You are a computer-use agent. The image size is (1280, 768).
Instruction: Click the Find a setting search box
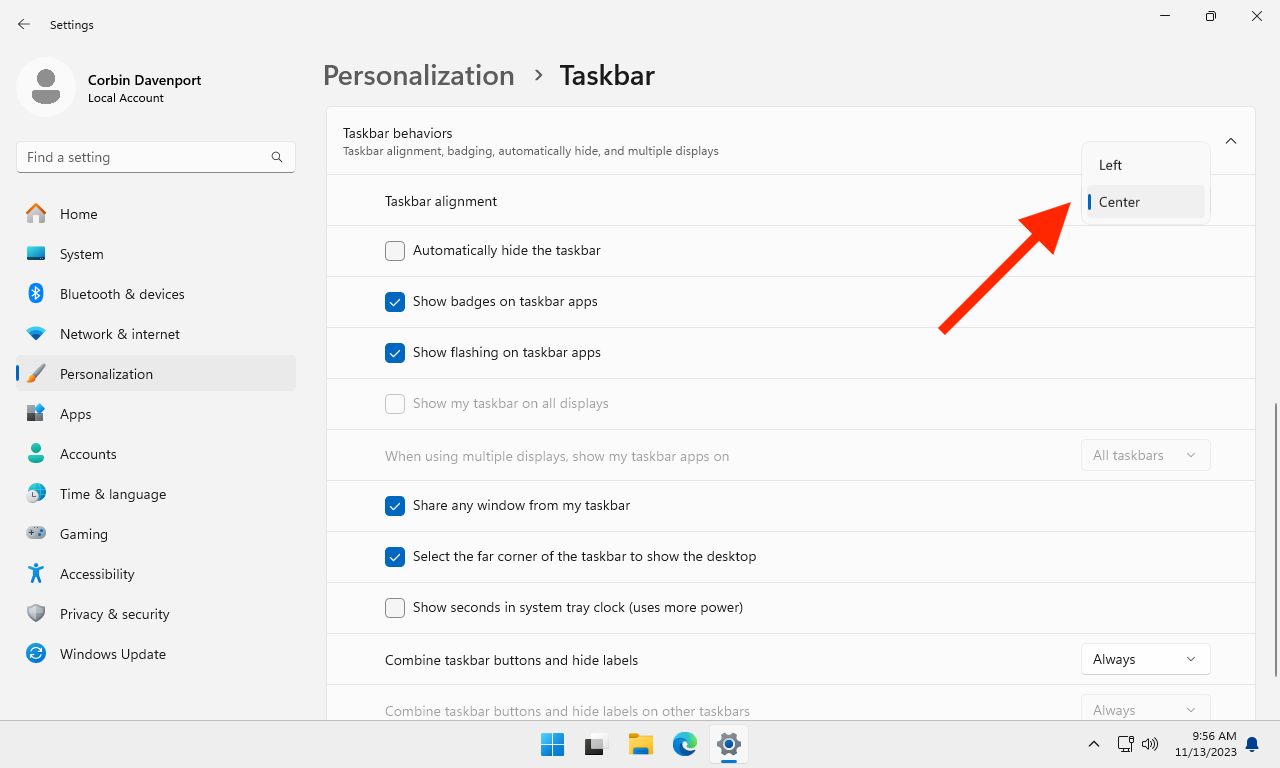pyautogui.click(x=155, y=156)
